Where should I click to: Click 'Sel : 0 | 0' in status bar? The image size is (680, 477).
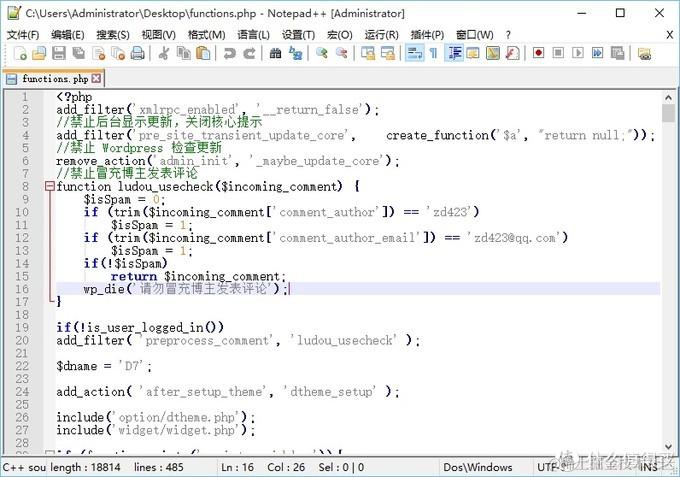tap(341, 467)
